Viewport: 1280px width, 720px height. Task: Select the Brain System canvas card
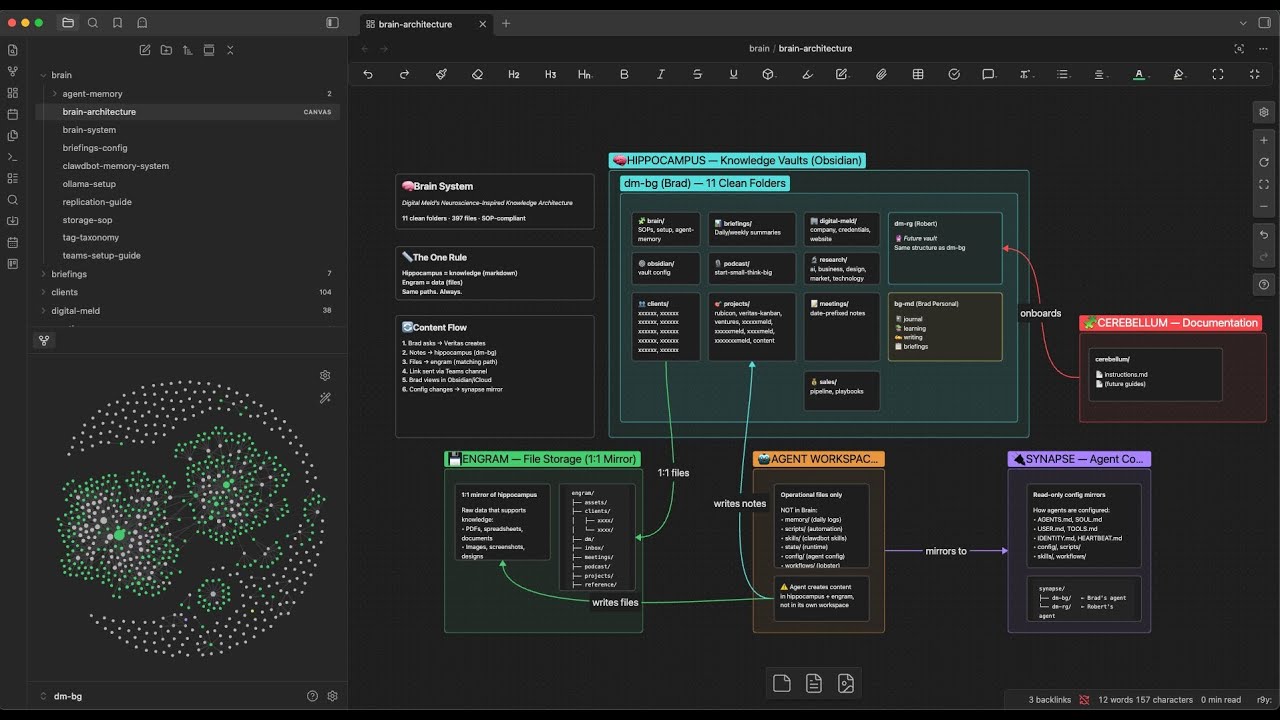click(x=495, y=201)
